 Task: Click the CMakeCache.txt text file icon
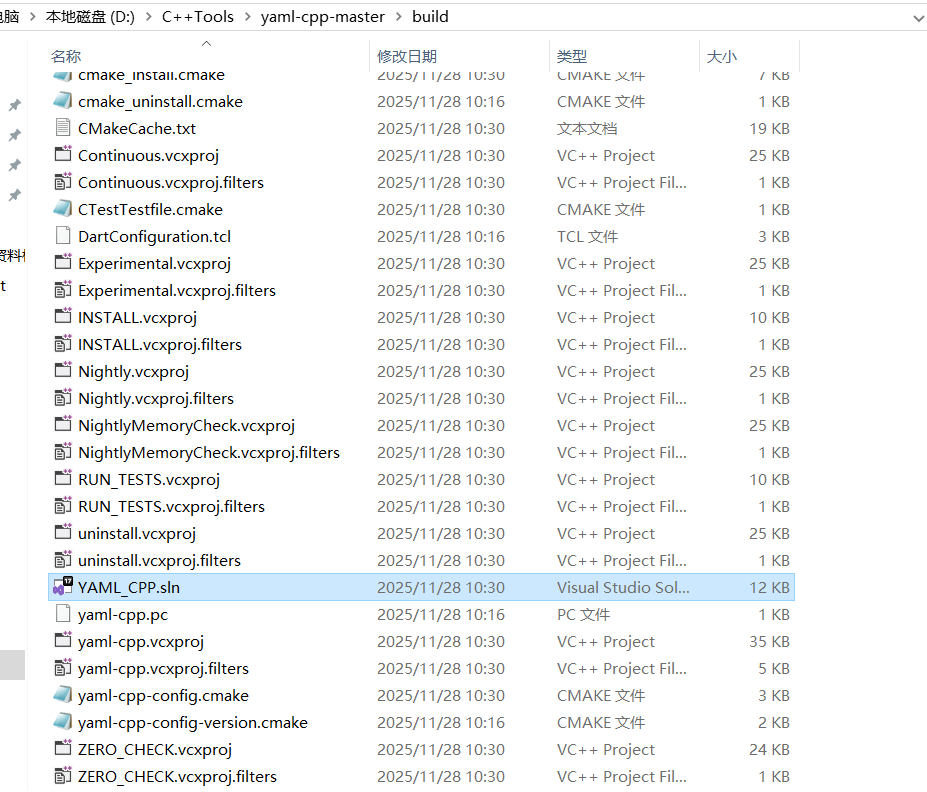tap(61, 128)
